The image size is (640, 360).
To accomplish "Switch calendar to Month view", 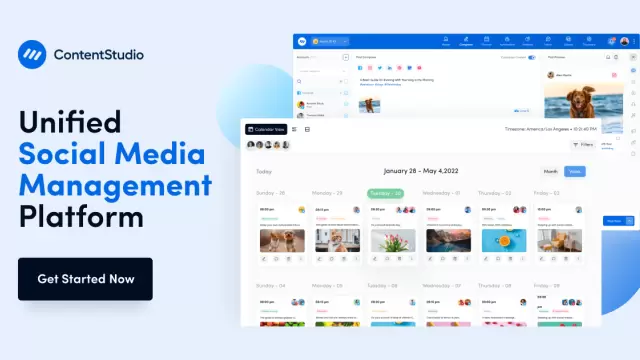I will coord(551,171).
